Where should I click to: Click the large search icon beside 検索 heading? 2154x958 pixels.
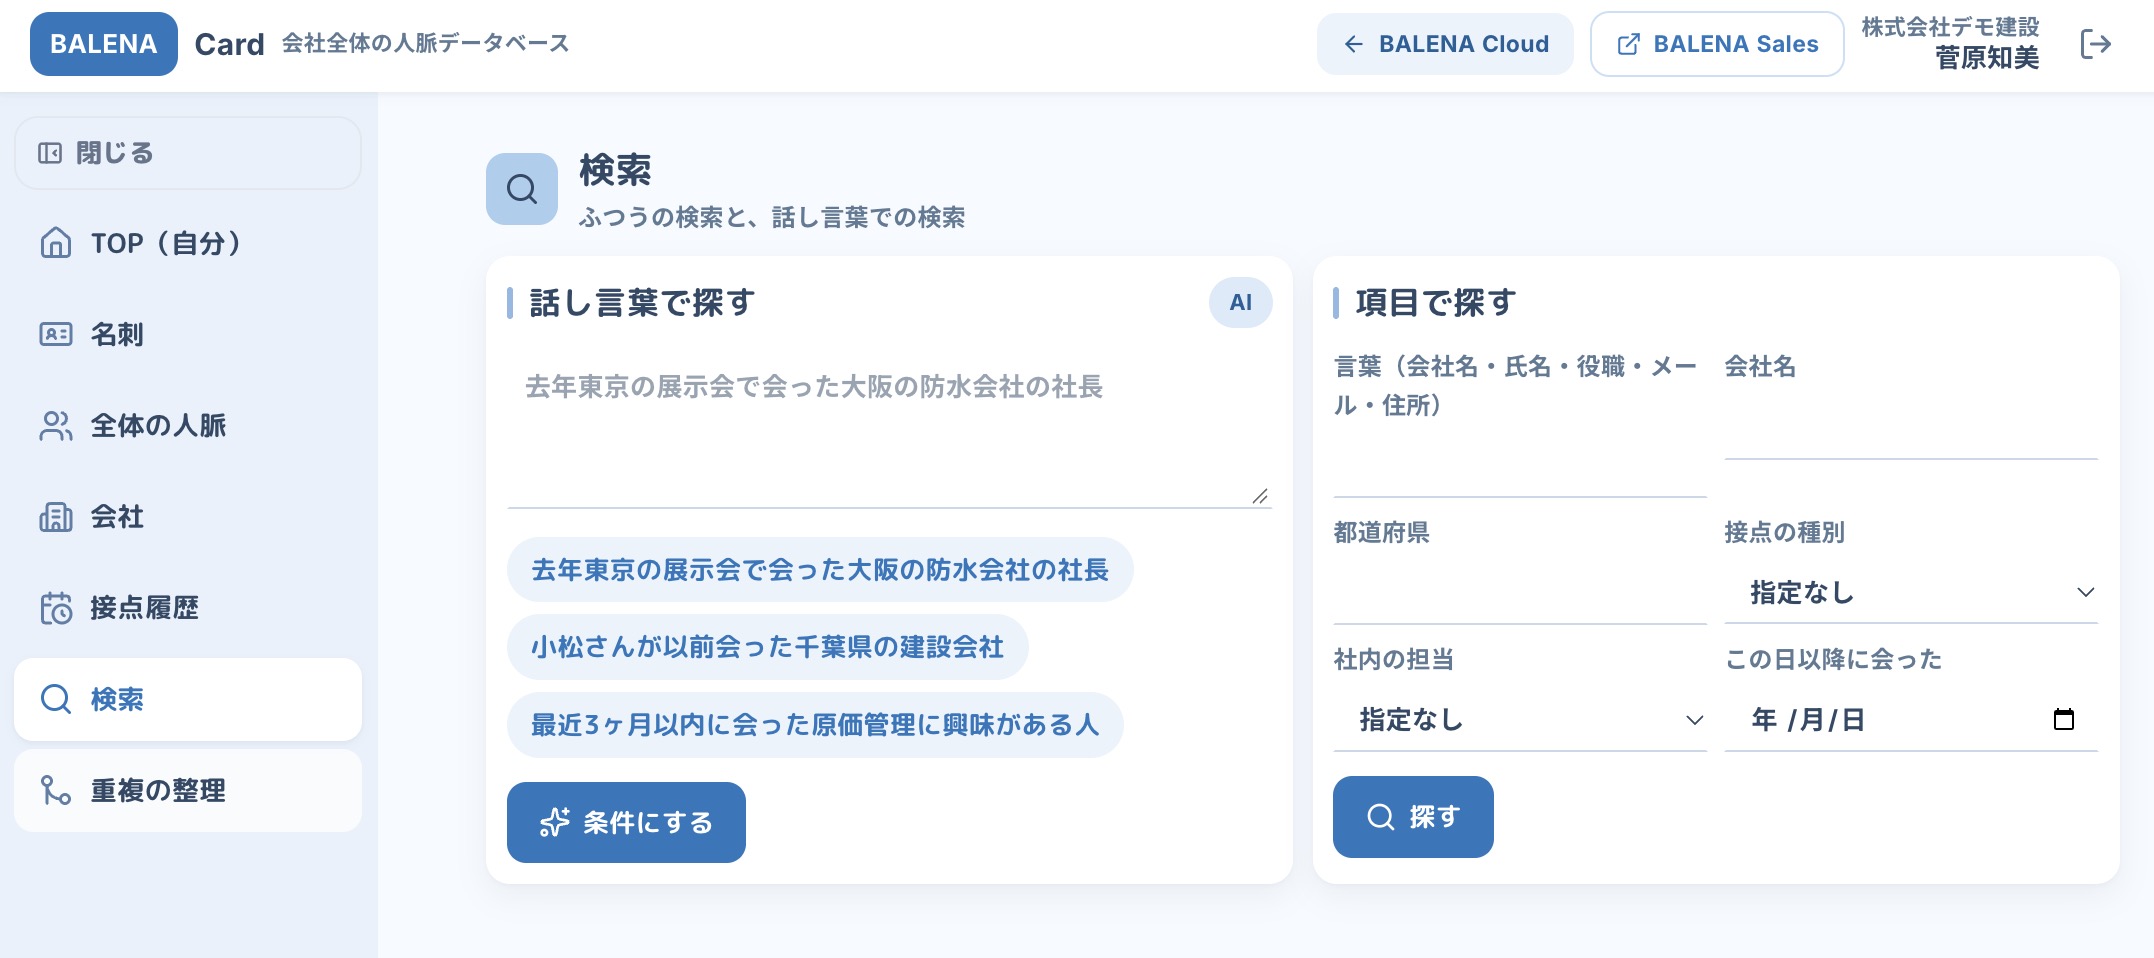point(522,189)
